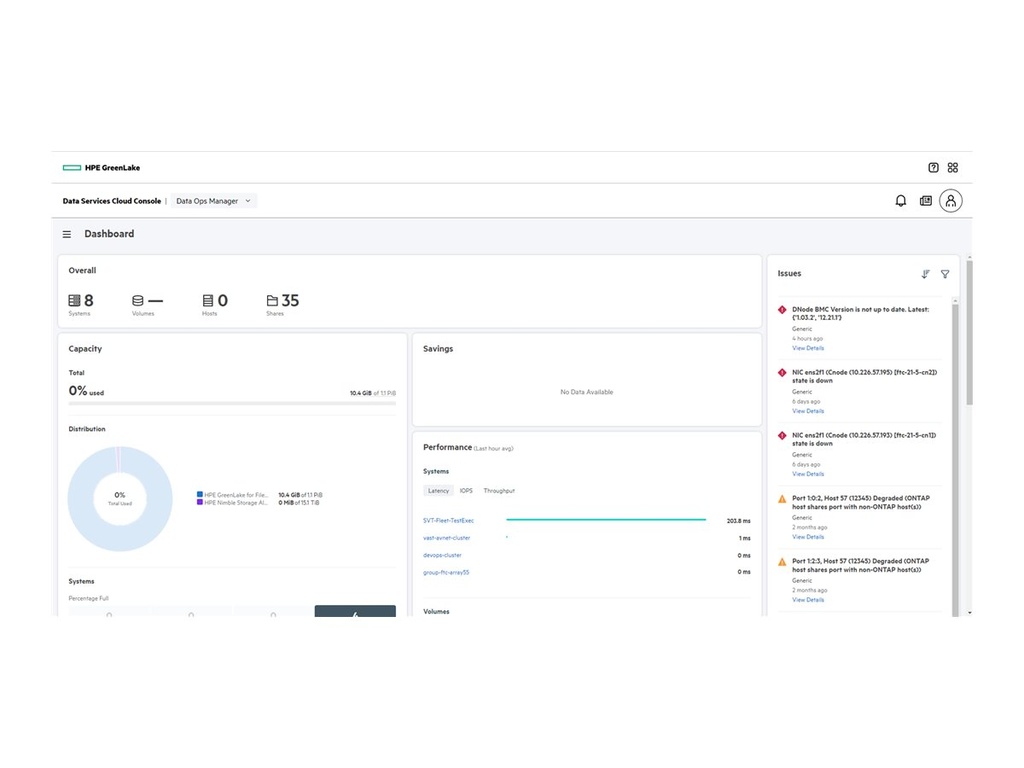Click the filter icon in the Issues panel
1024x768 pixels.
(944, 274)
